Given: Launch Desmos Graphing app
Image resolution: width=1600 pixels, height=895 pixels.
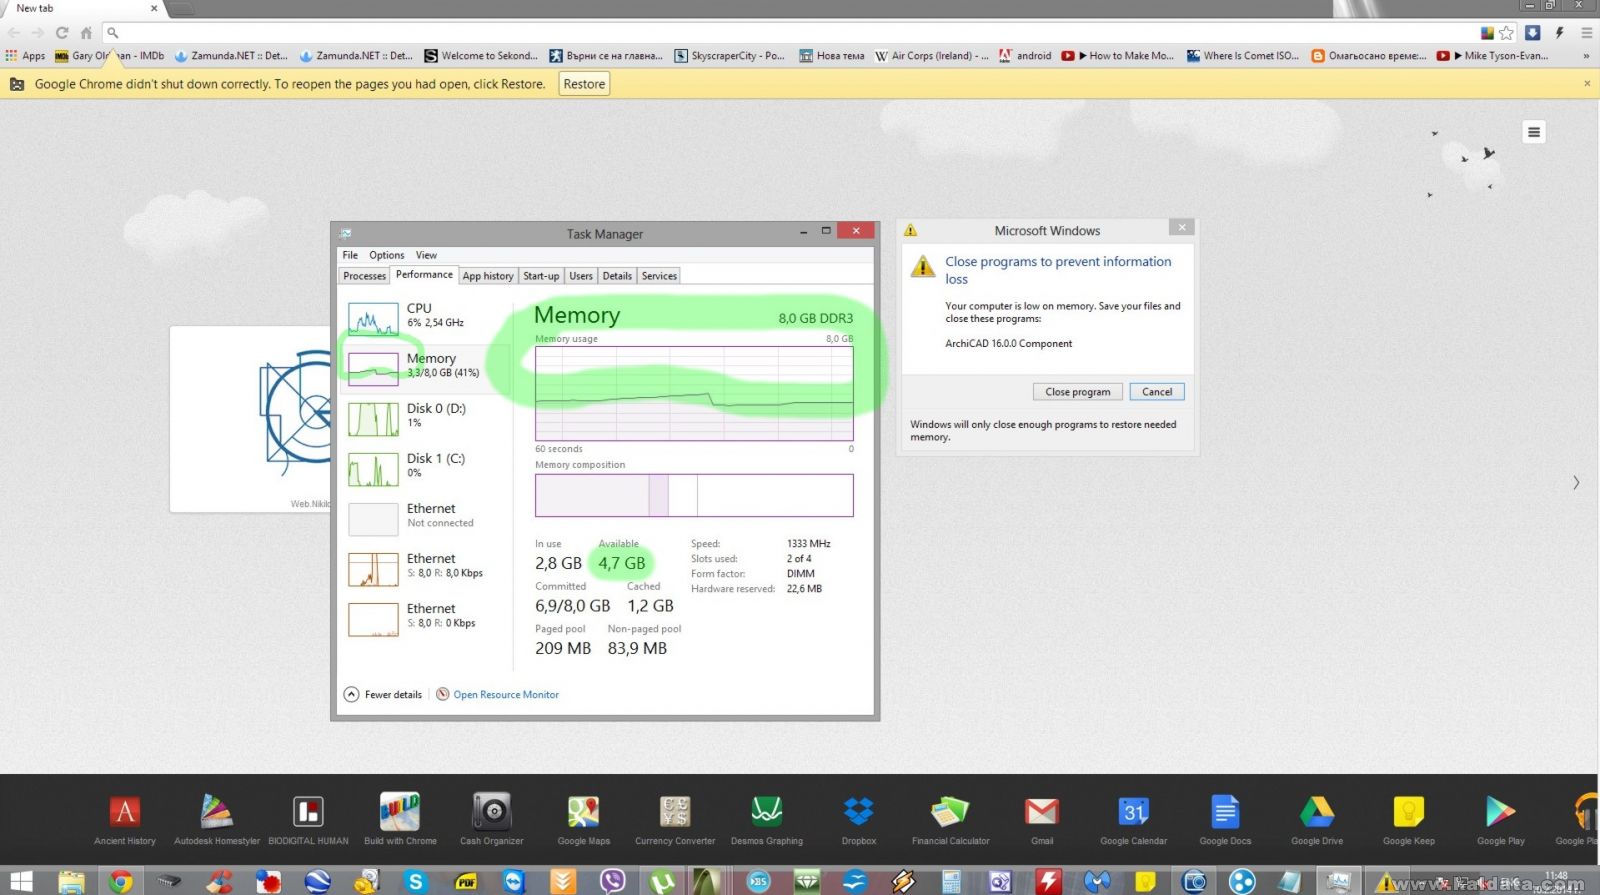Looking at the screenshot, I should 767,812.
